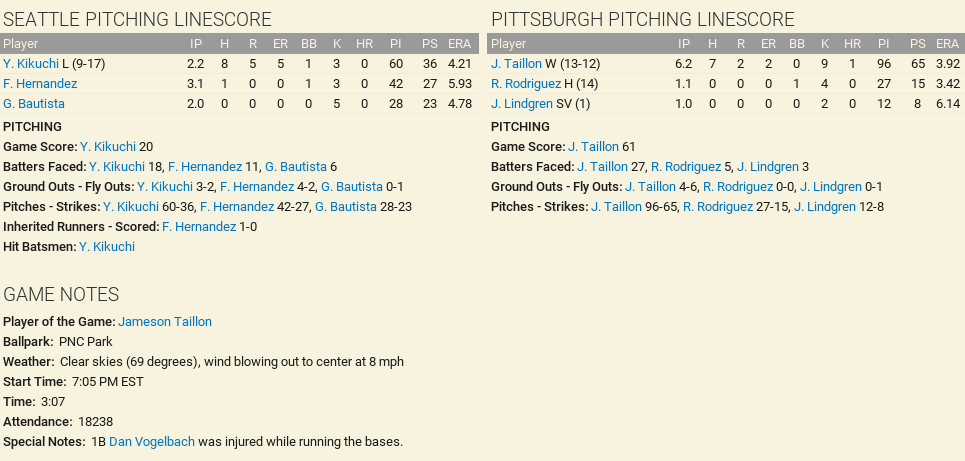
Task: Select J. Lindgren in Pittsburgh linescore table
Action: [522, 104]
